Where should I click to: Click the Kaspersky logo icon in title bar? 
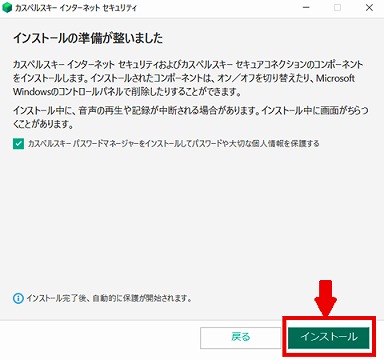point(7,8)
